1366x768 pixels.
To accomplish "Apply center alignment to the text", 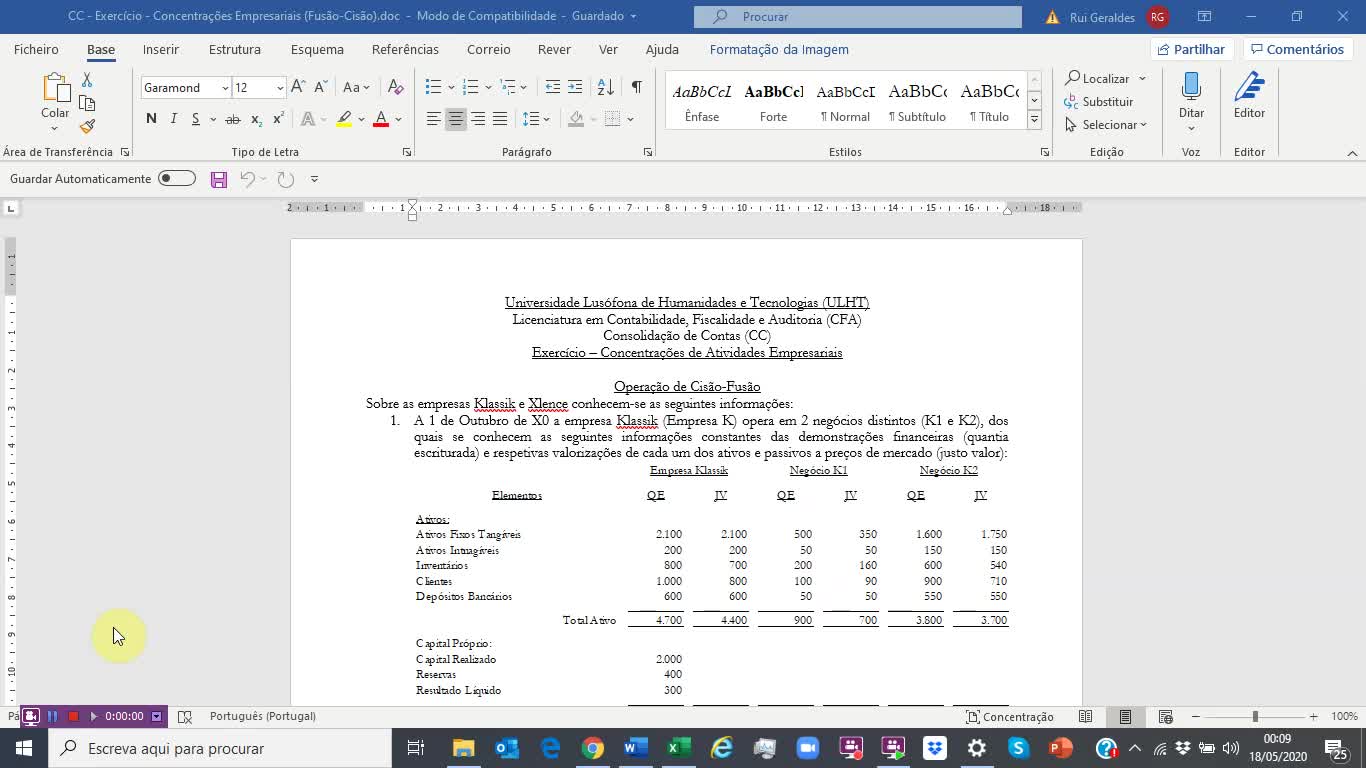I will 455,120.
